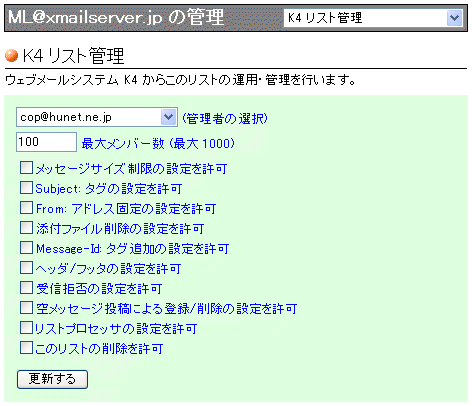Enable 添付ファイル削除の設定を許可
The width and height of the screenshot is (472, 406).
26,228
